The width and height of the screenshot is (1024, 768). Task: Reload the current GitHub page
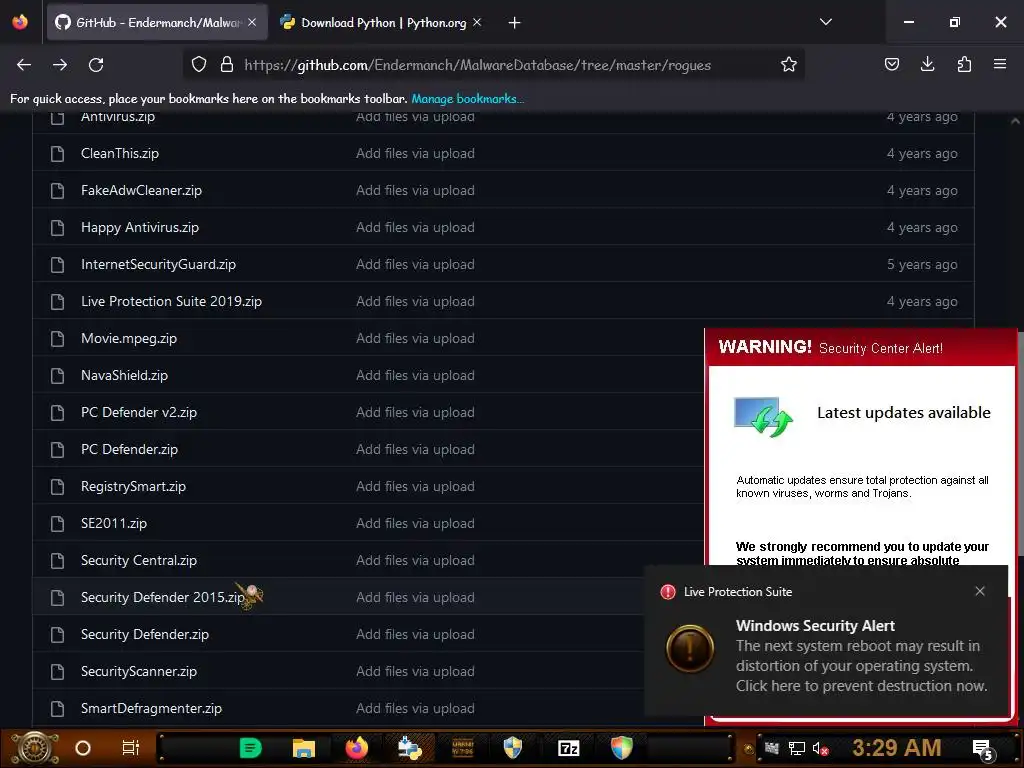96,65
